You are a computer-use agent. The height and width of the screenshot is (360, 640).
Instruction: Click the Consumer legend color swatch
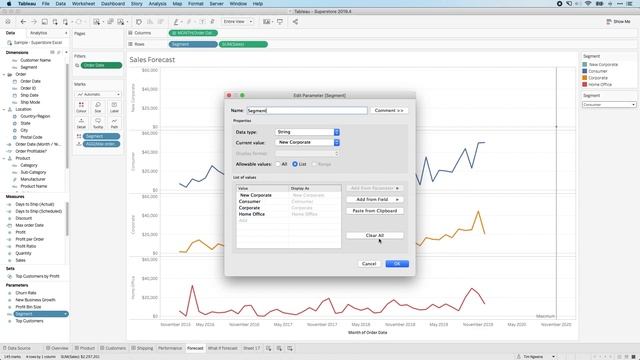pos(585,71)
